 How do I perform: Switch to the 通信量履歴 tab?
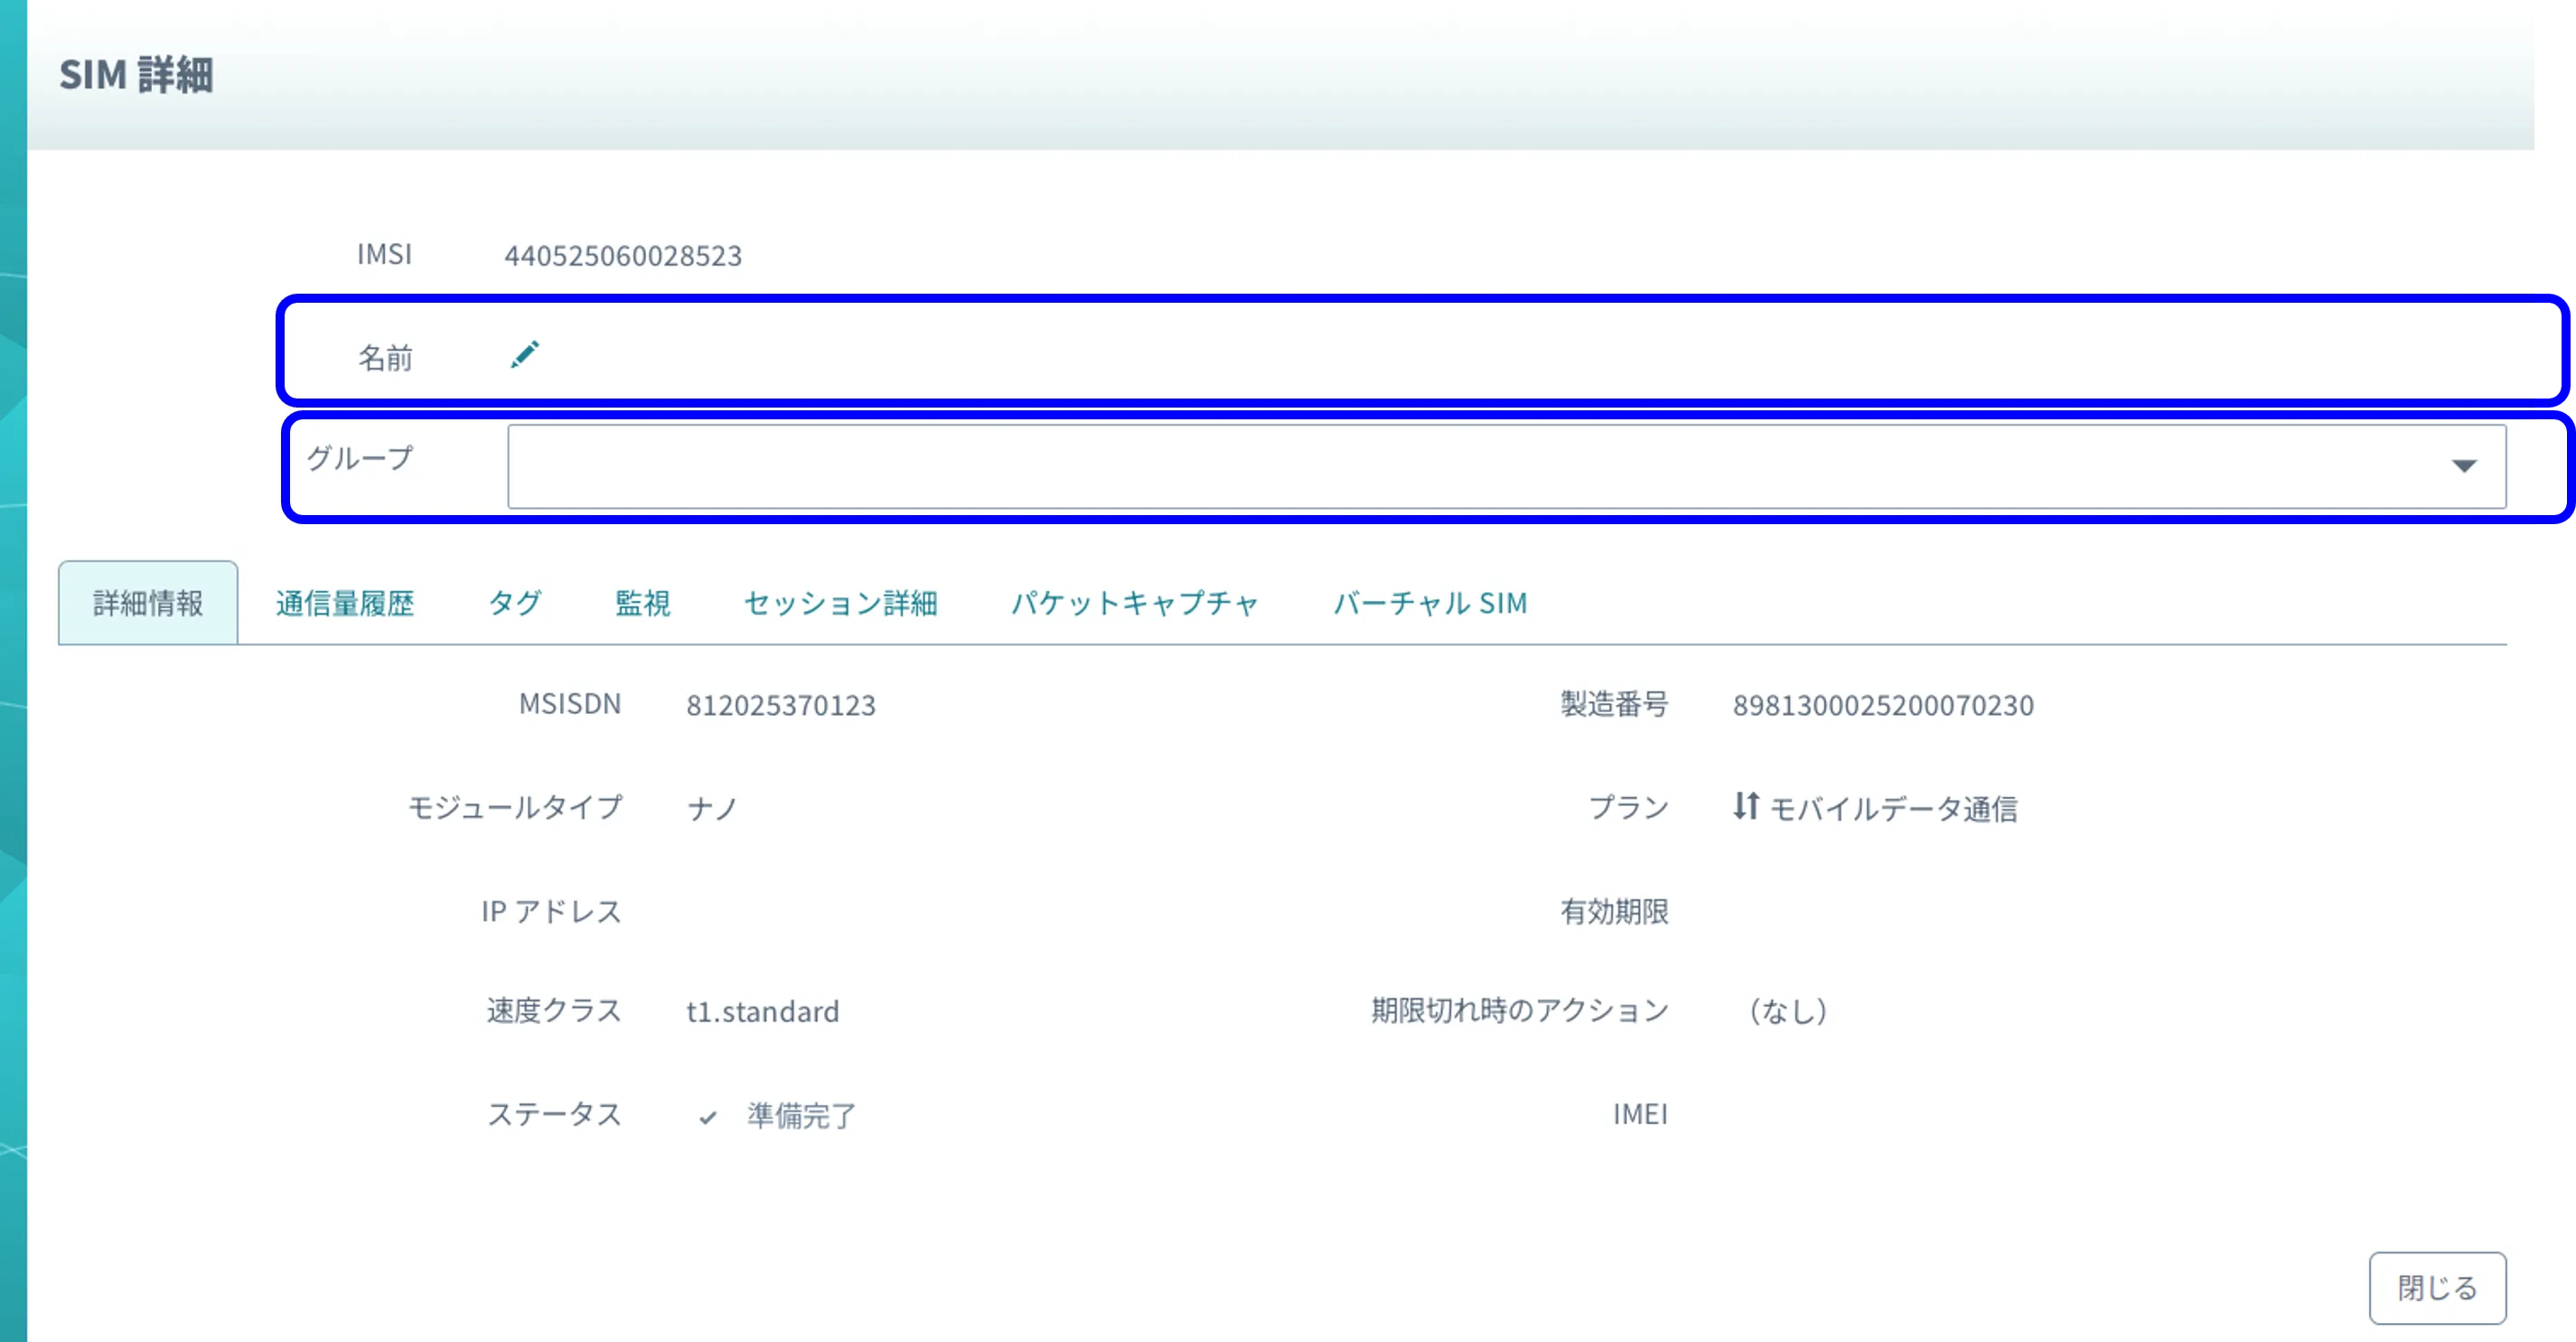[x=344, y=603]
